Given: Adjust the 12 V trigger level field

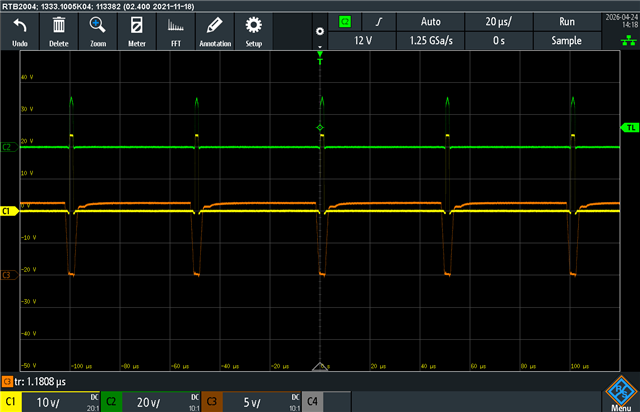Looking at the screenshot, I should (362, 41).
